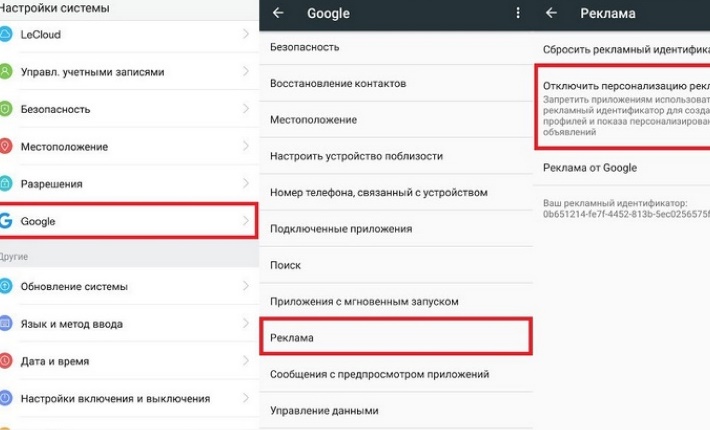This screenshot has height=430, width=710.
Task: Tap the Язык и метод ввода keyboard icon
Action: 5,324
